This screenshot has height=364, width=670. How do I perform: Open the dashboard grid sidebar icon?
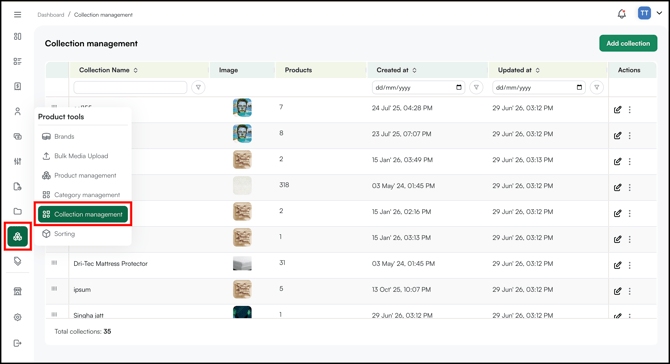[x=18, y=36]
